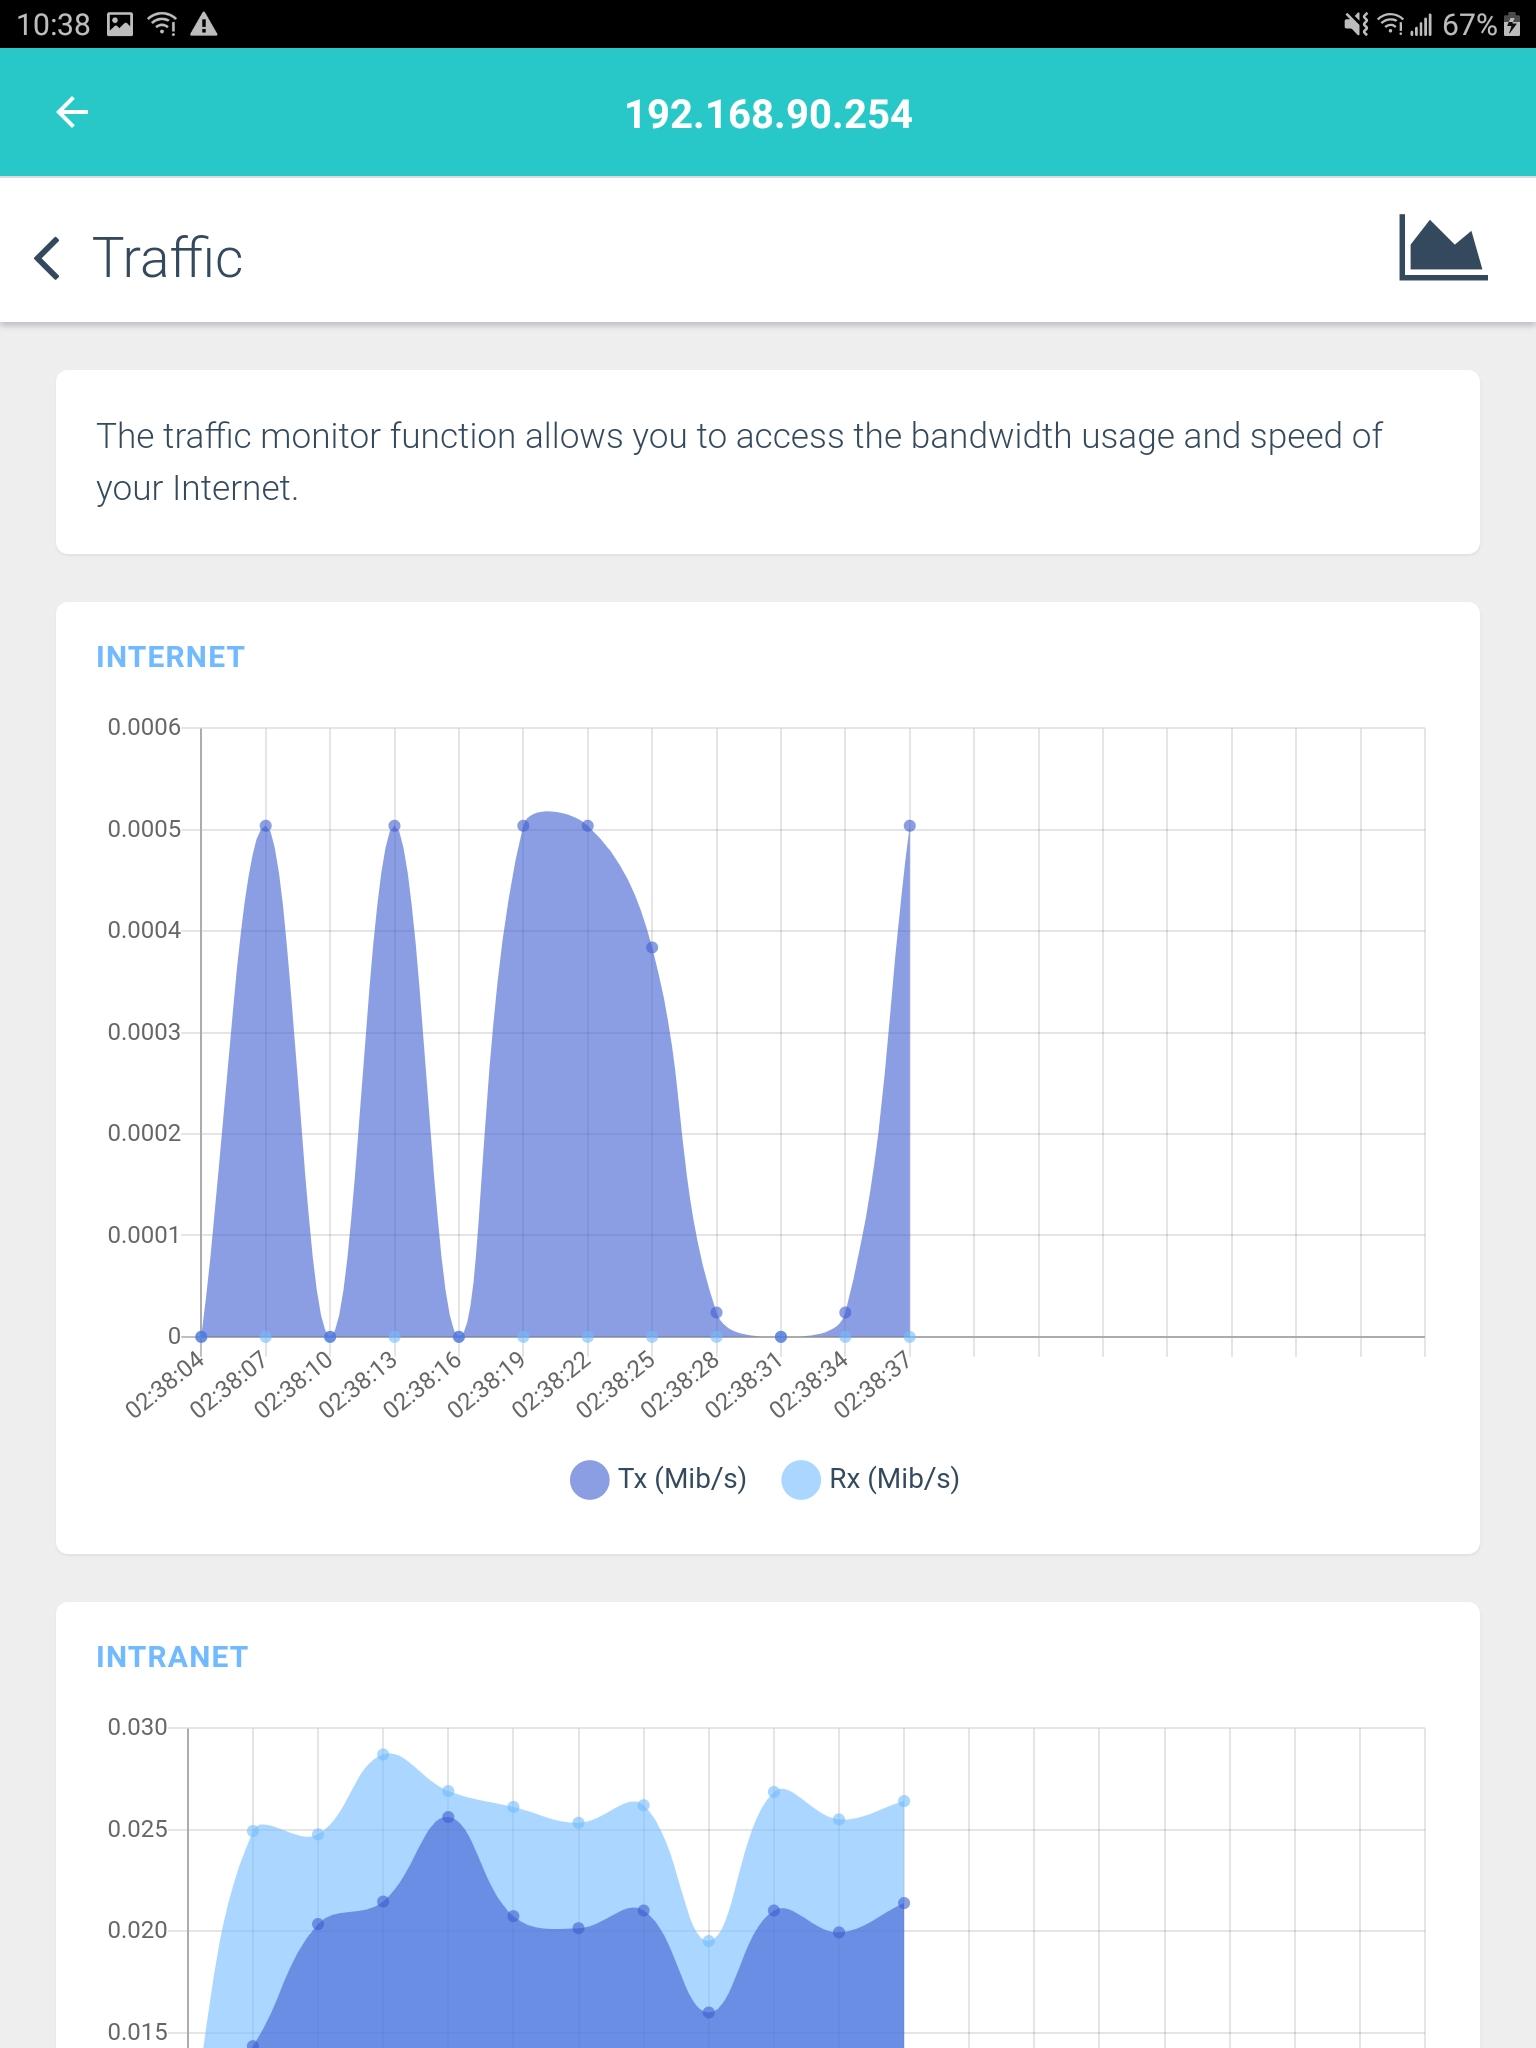The image size is (1536, 2048).
Task: Tap the battery icon in status bar
Action: [x=1512, y=24]
